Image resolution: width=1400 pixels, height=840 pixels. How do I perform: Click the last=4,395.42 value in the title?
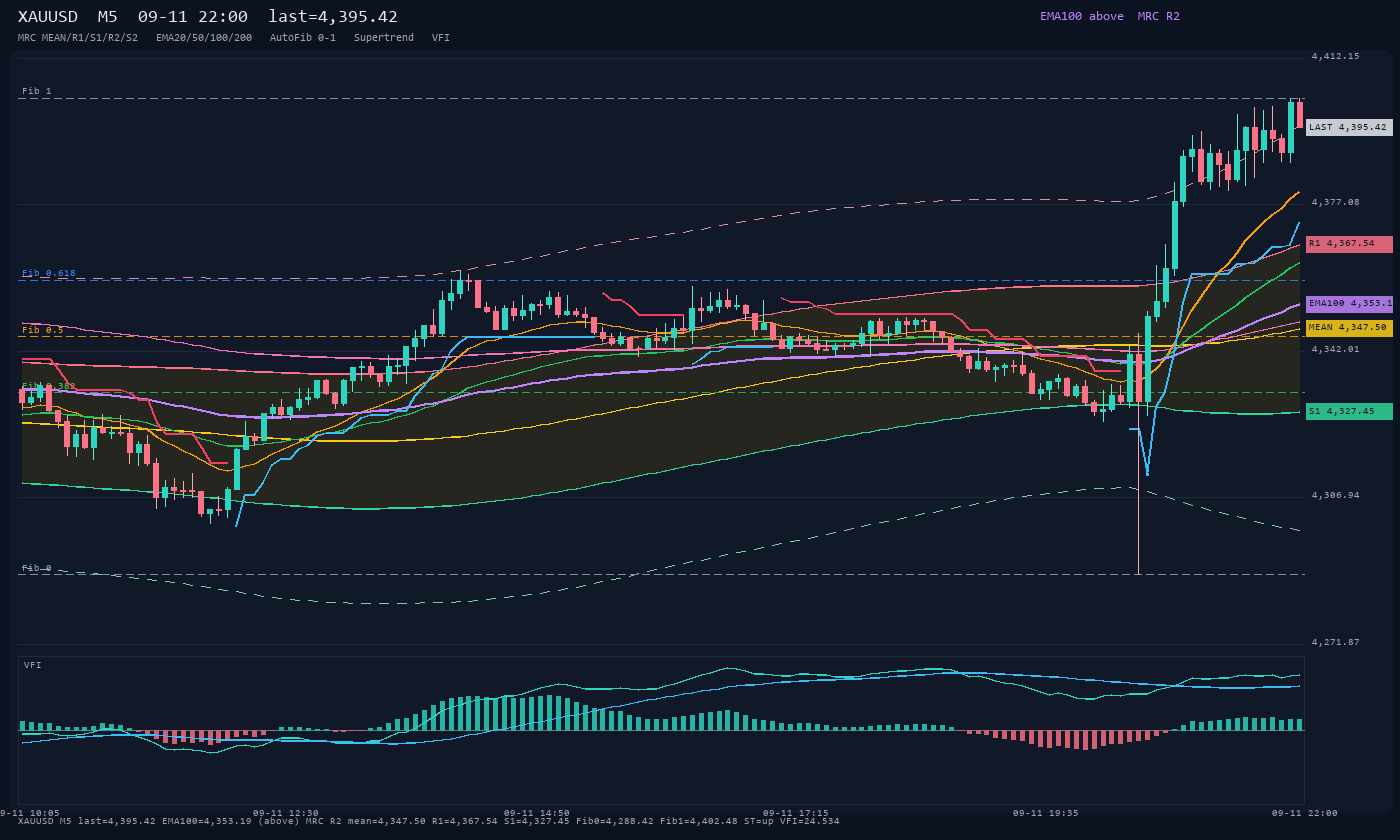[x=333, y=17]
